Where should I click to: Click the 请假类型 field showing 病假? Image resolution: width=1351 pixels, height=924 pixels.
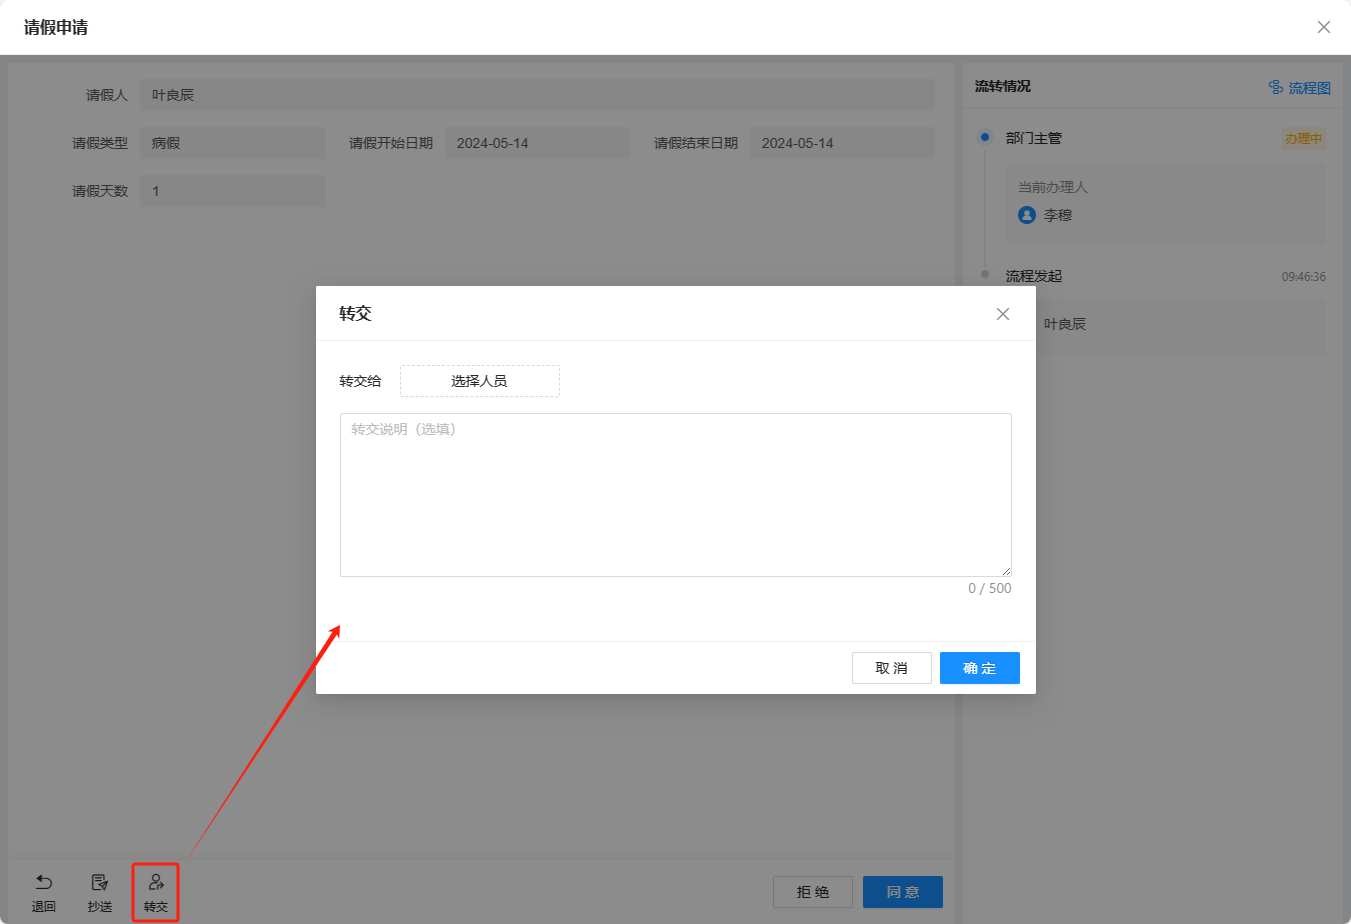coord(232,143)
